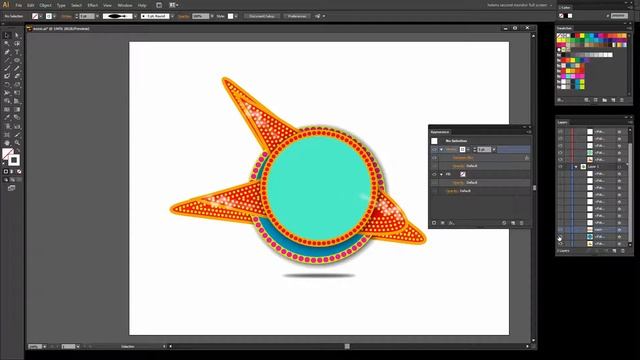Collapse the Layer 1 disclosure triangle
Screen dimensions: 640x360
click(576, 167)
